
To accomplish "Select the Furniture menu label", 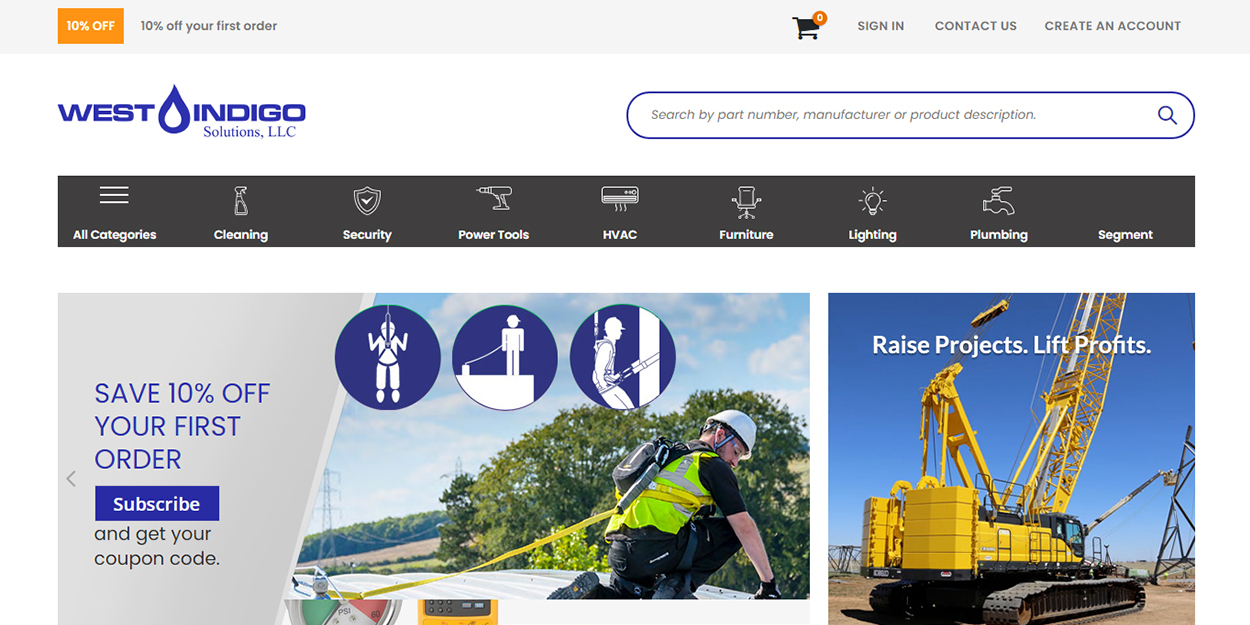I will click(x=746, y=235).
